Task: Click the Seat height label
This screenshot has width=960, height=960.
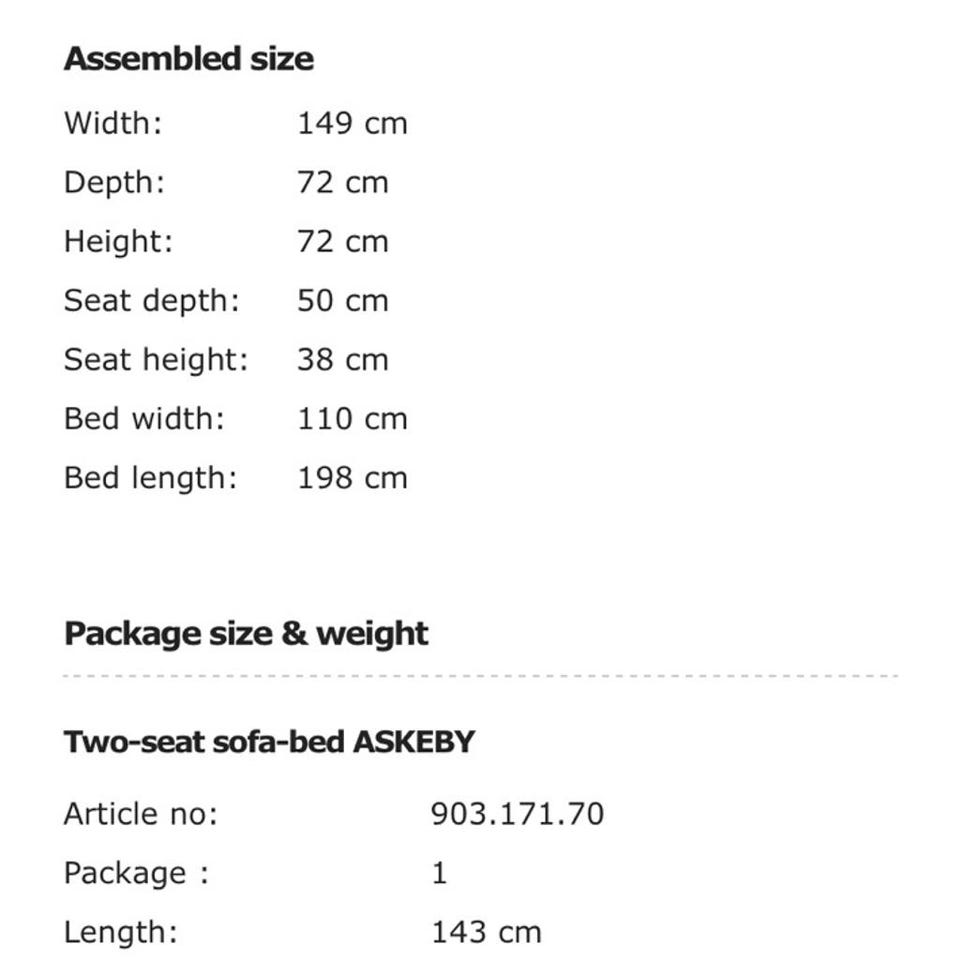Action: click(x=156, y=360)
